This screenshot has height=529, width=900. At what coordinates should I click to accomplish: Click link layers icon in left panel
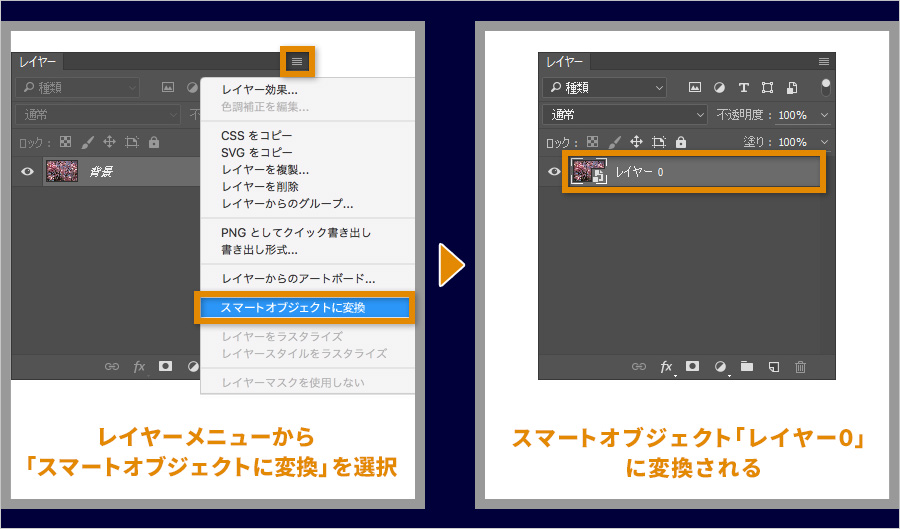point(111,366)
